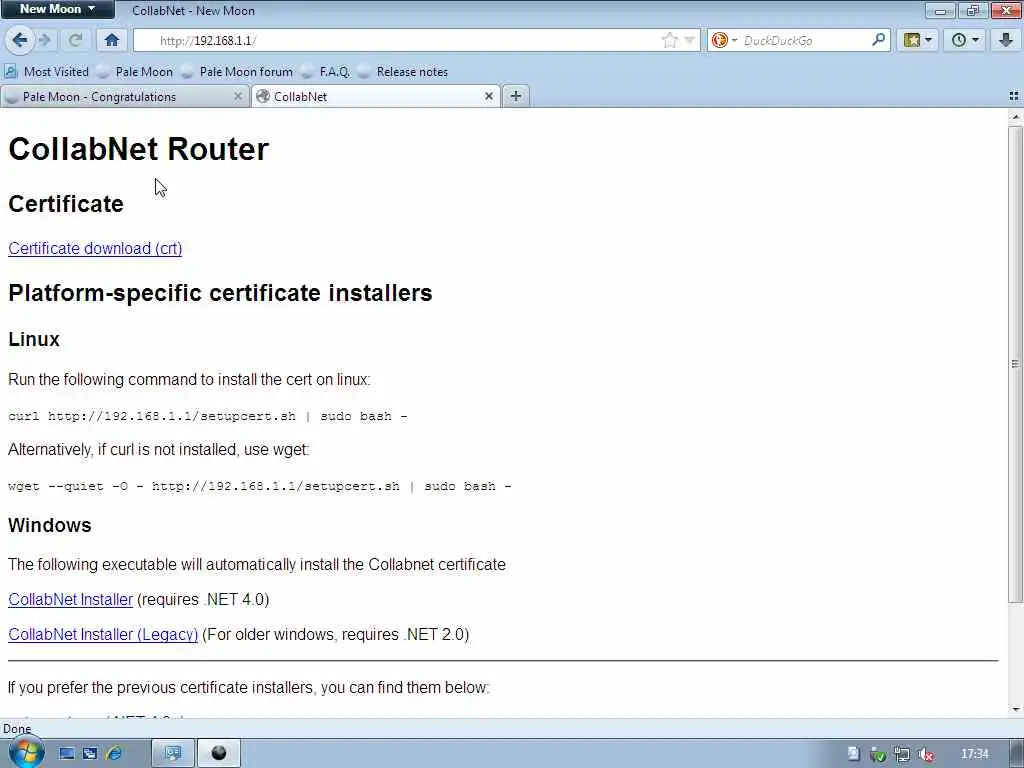Screen dimensions: 1024x768
Task: Click the green check shield tray icon
Action: [878, 755]
